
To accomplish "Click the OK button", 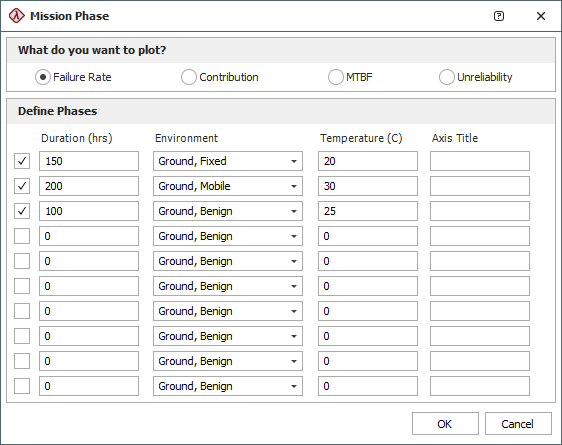I will point(445,424).
